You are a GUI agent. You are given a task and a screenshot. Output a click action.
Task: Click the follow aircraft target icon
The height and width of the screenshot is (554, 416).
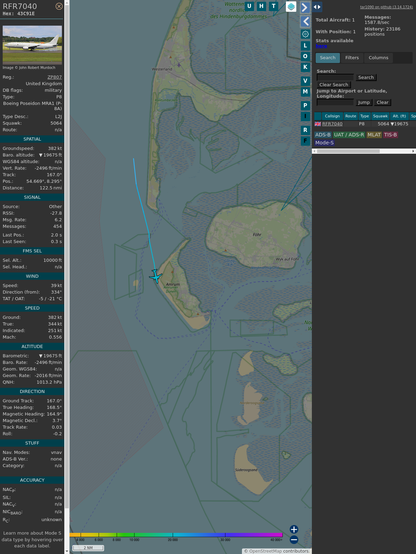click(x=305, y=34)
